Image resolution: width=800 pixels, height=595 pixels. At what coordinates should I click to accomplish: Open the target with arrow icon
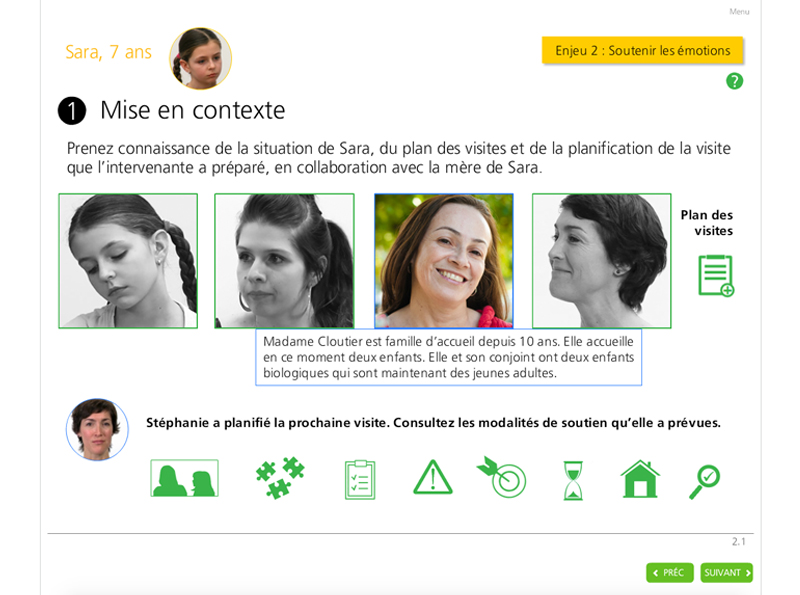(502, 477)
